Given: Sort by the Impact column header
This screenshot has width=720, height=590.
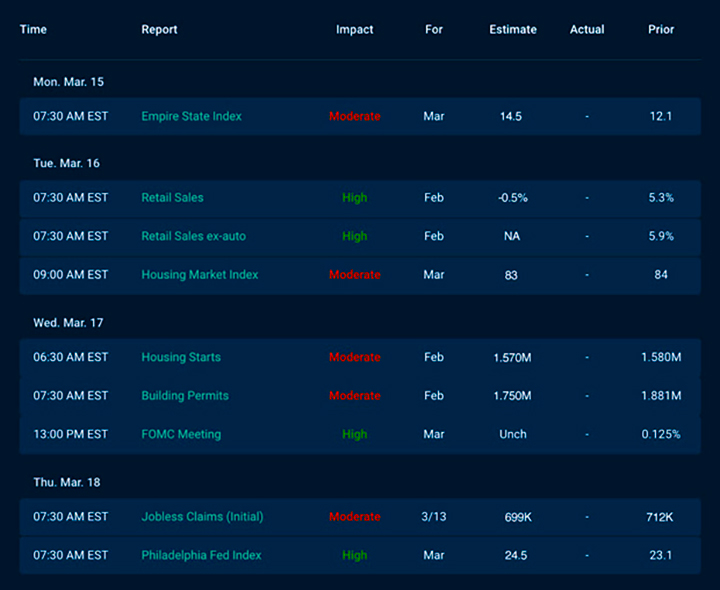Looking at the screenshot, I should pos(354,30).
